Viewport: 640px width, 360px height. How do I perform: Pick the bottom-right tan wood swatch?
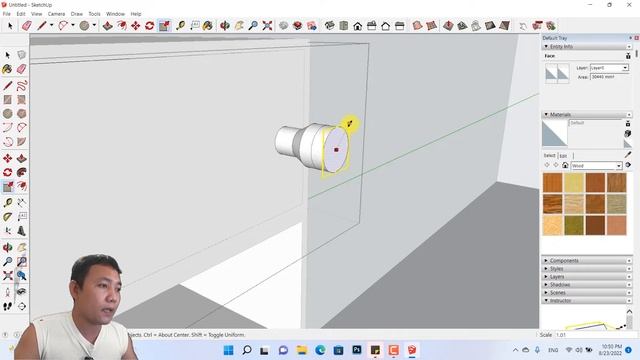pyautogui.click(x=616, y=225)
